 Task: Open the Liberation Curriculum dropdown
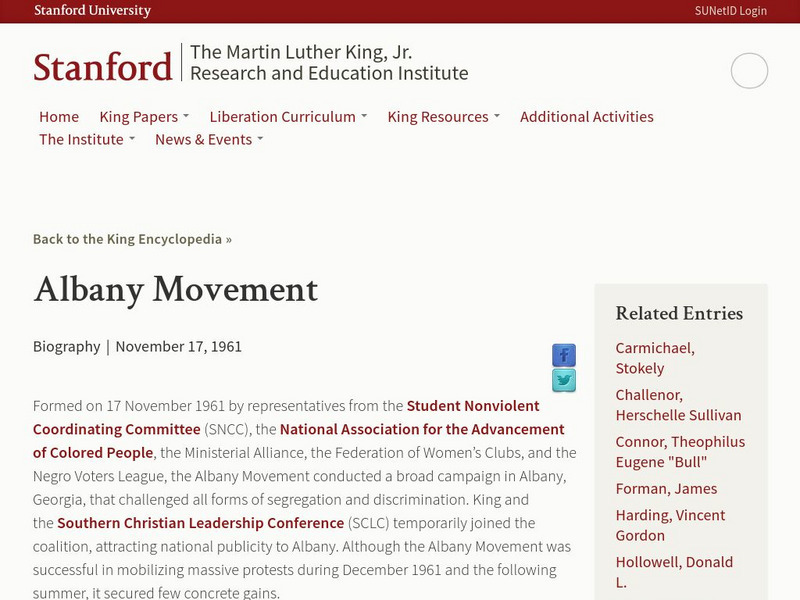click(282, 116)
